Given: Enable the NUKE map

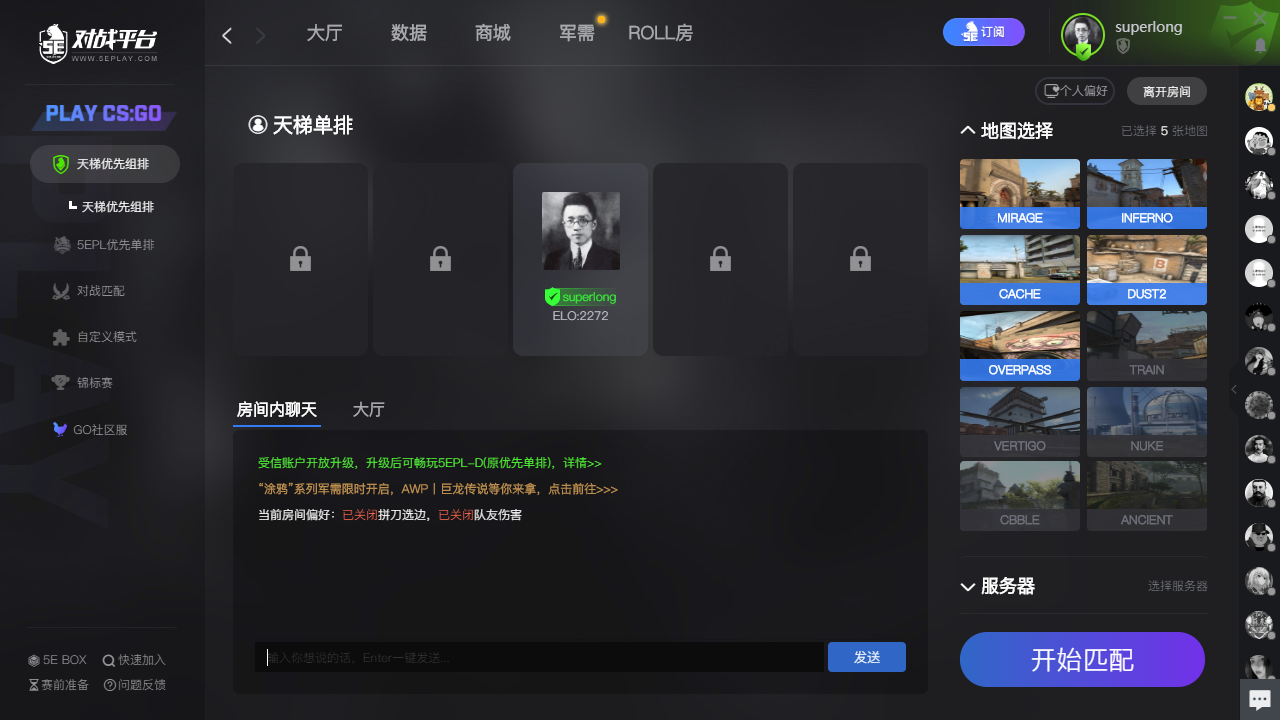Looking at the screenshot, I should tap(1147, 421).
